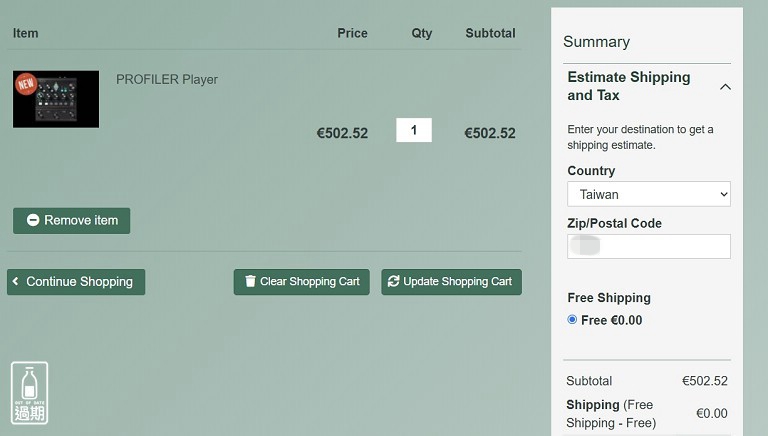Click the Price column header

coord(352,33)
